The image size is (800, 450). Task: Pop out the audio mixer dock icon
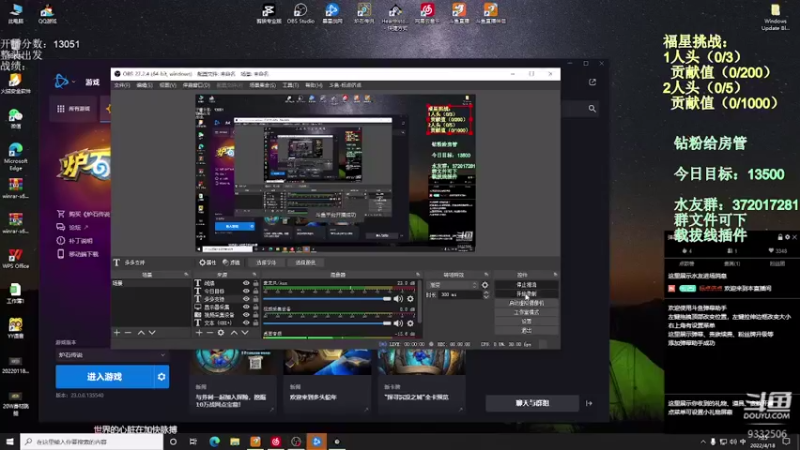[x=418, y=274]
